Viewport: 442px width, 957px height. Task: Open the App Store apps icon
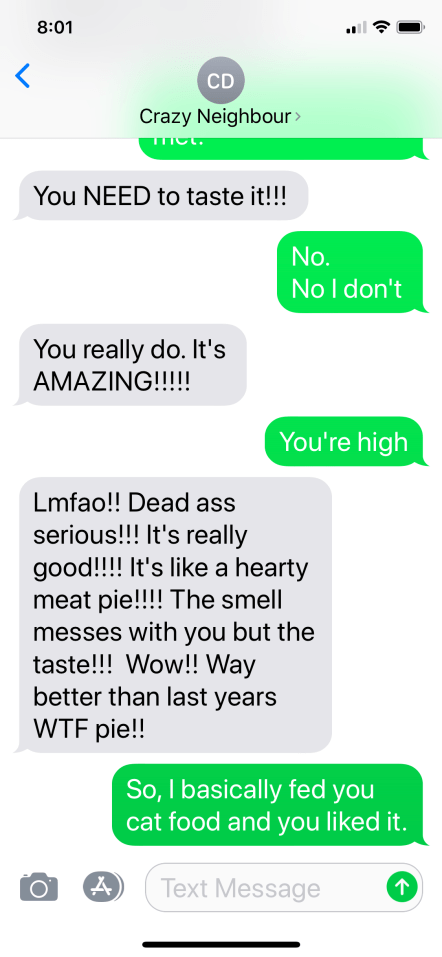103,886
